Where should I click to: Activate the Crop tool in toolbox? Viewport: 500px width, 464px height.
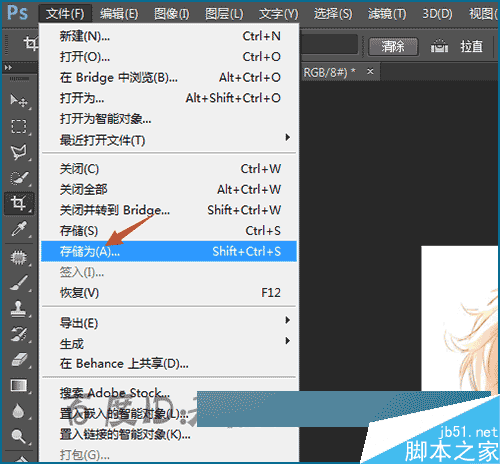click(x=19, y=203)
